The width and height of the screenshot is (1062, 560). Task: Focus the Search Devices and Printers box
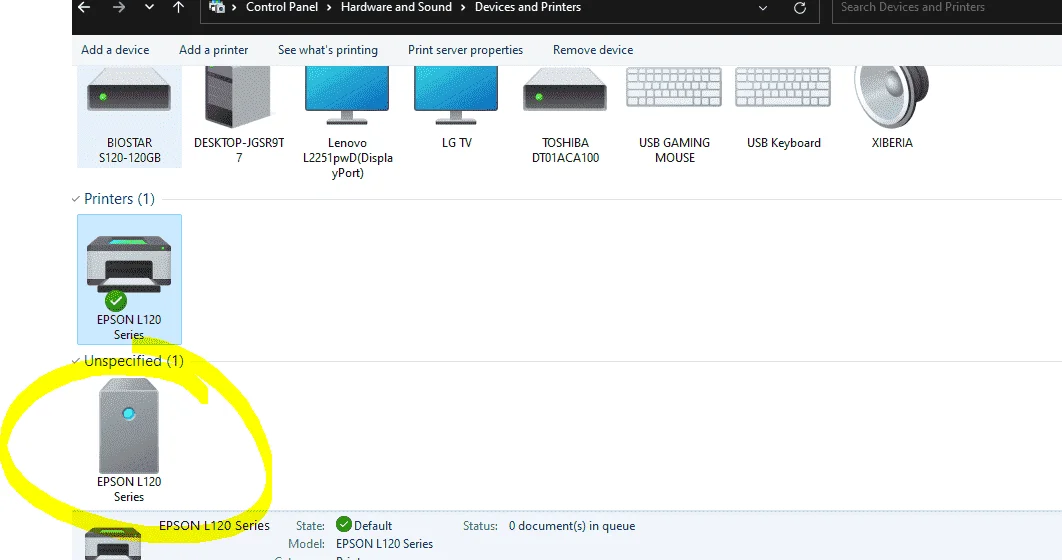947,8
